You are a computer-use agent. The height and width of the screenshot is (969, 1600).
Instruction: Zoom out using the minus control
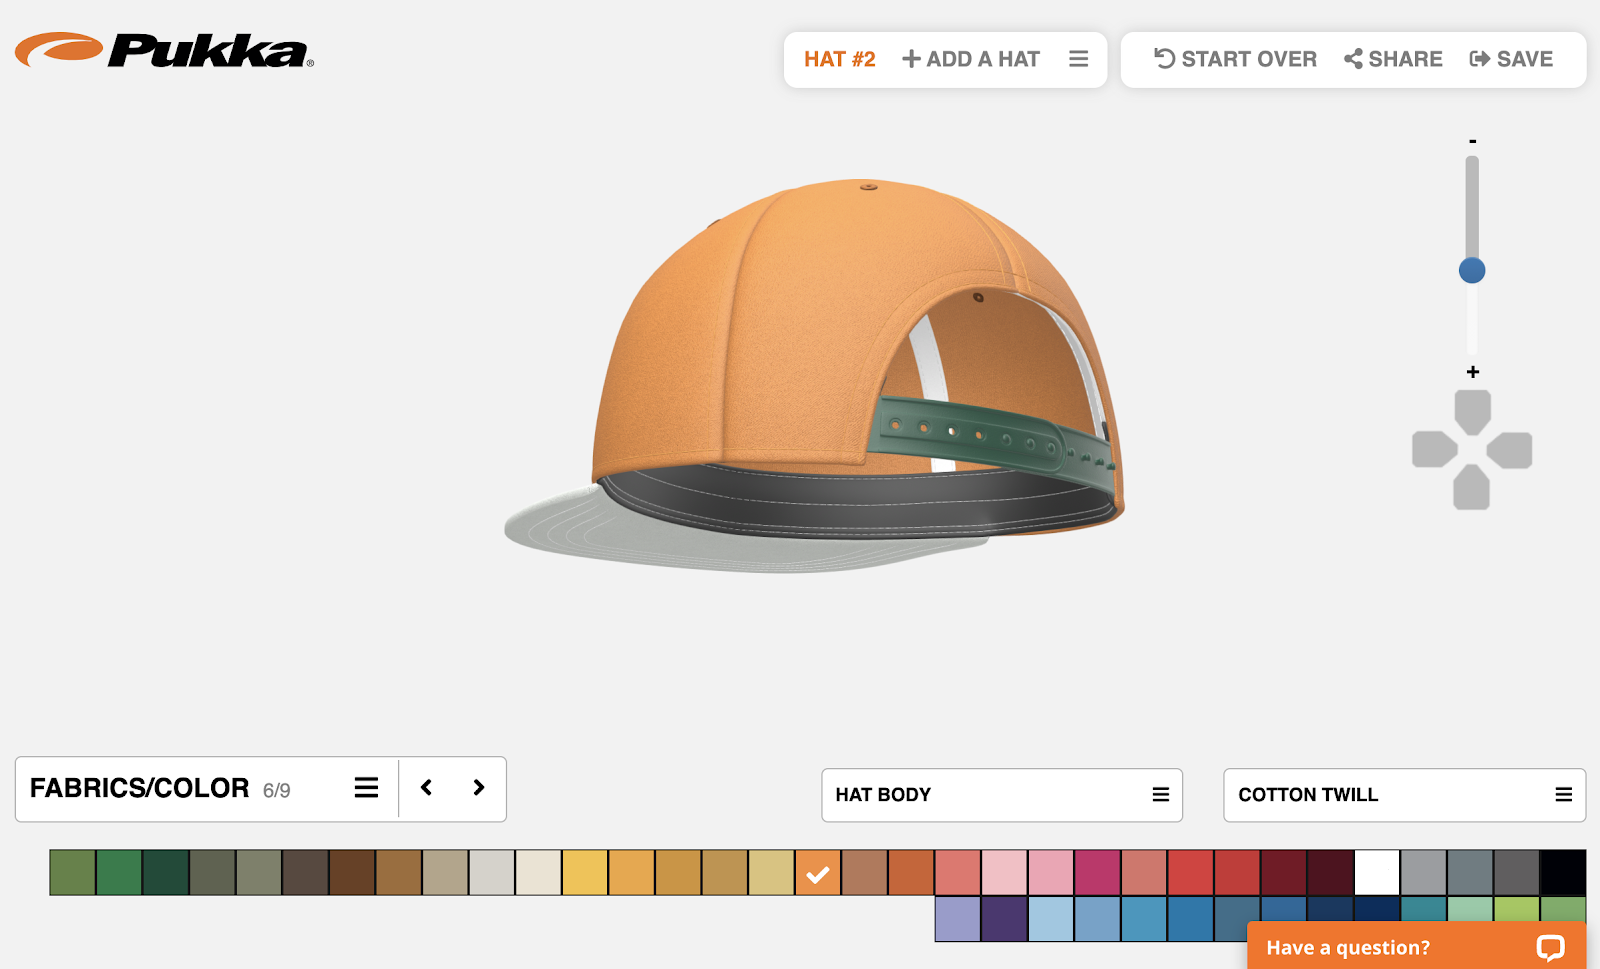[1471, 140]
